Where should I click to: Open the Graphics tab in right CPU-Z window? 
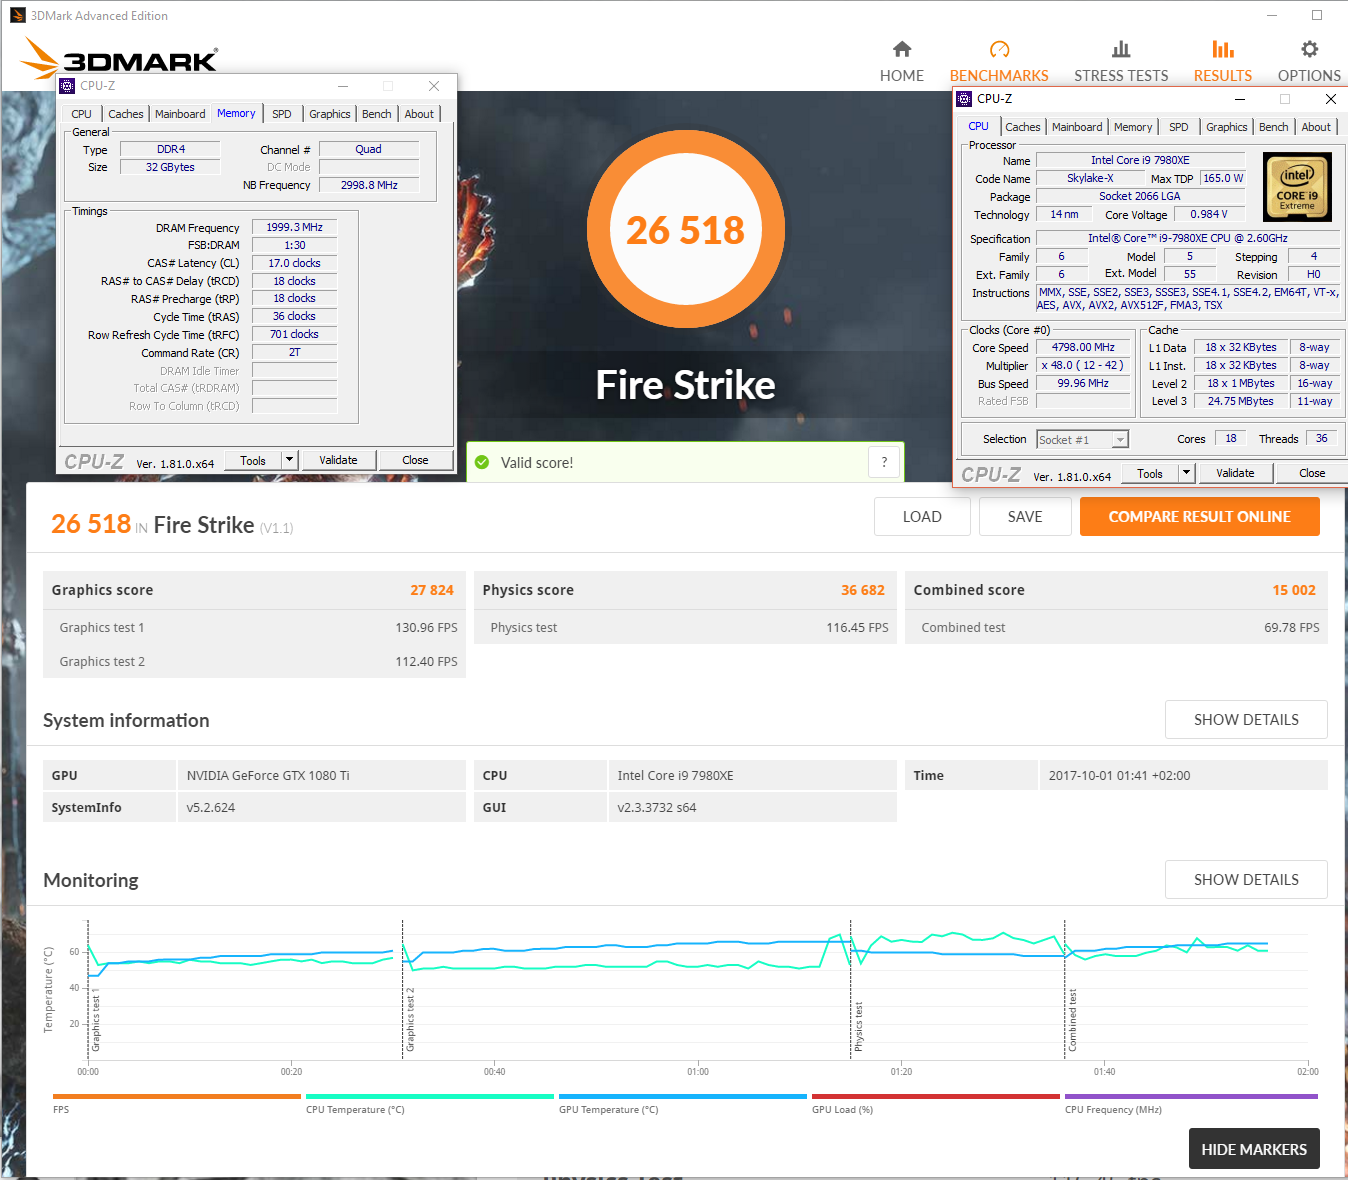point(1226,127)
